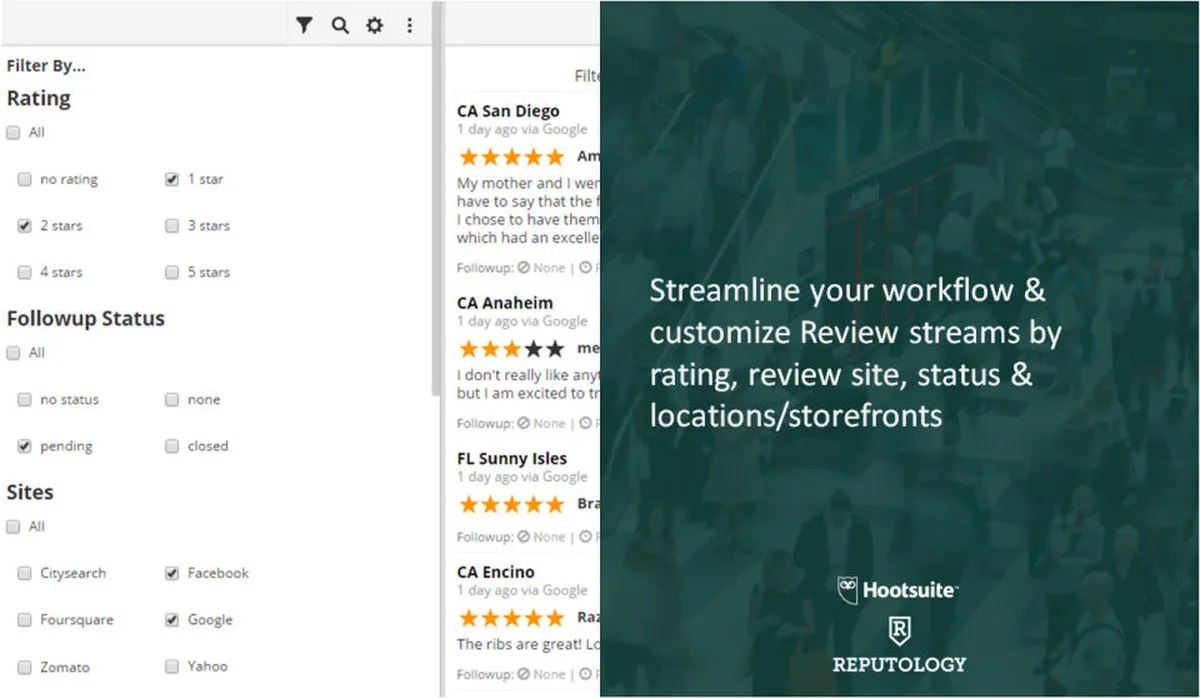Enable the Foursquare site filter
This screenshot has height=698, width=1200.
click(x=24, y=620)
